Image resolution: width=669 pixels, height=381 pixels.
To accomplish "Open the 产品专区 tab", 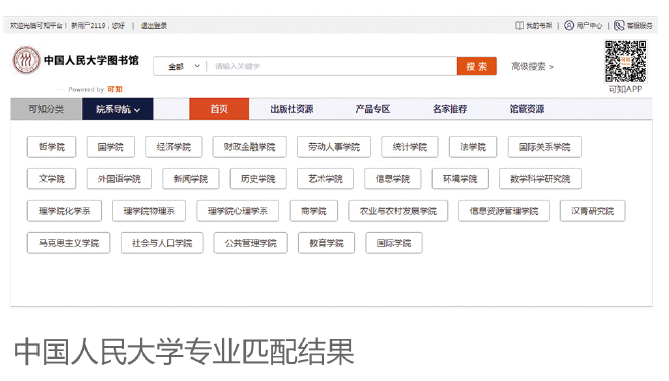I will 373,109.
